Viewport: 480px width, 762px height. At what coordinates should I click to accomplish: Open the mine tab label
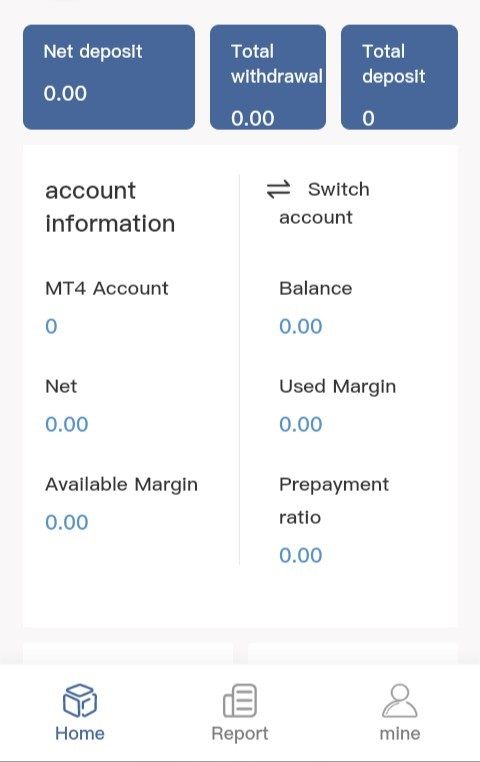[400, 733]
